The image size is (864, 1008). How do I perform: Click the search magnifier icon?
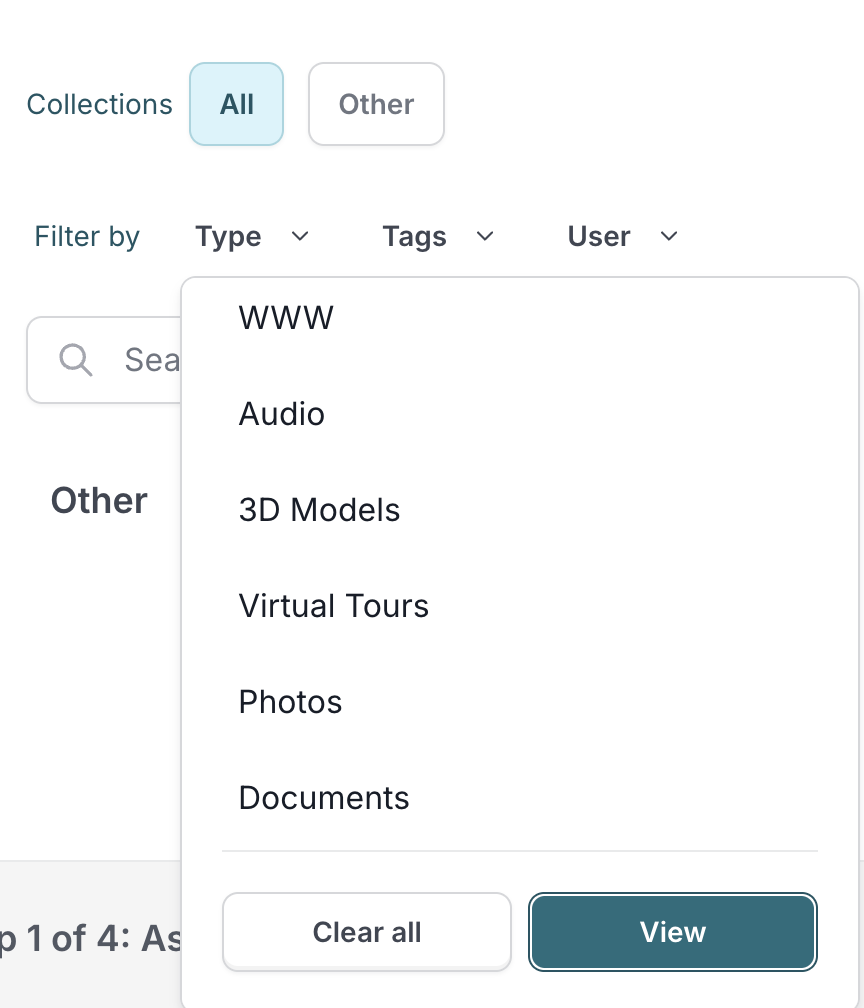(76, 359)
